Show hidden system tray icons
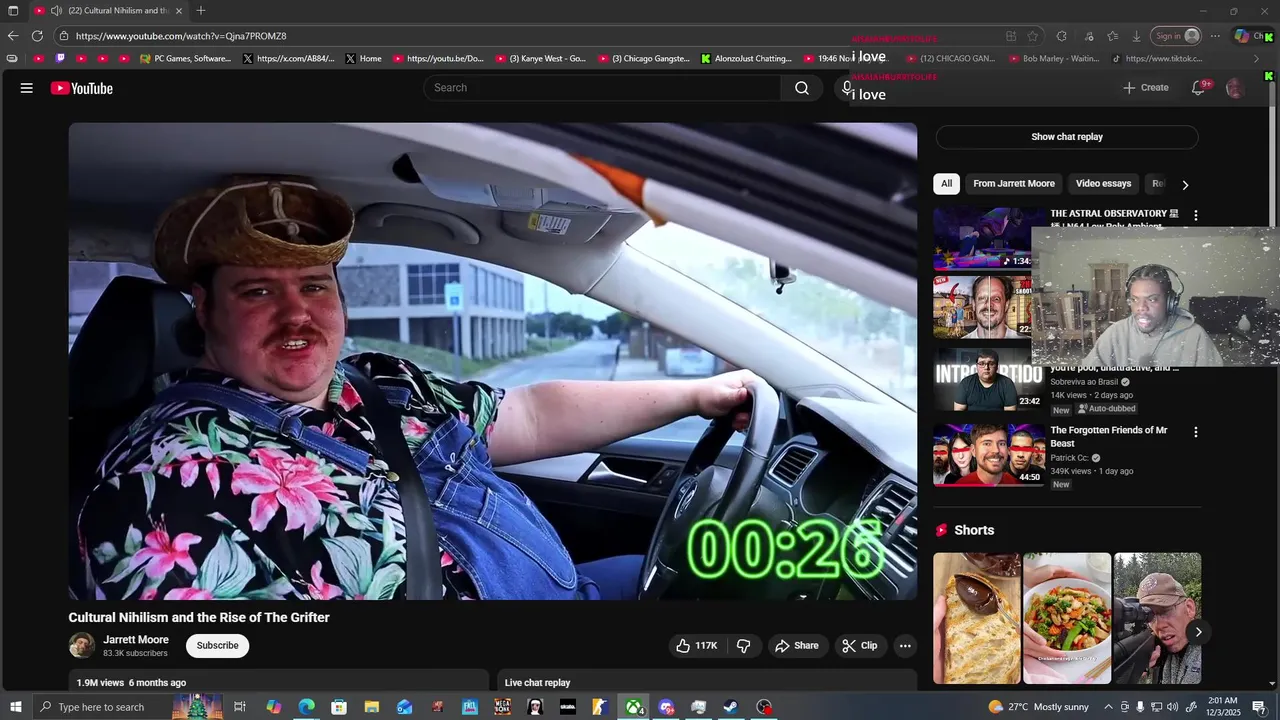 (1107, 707)
